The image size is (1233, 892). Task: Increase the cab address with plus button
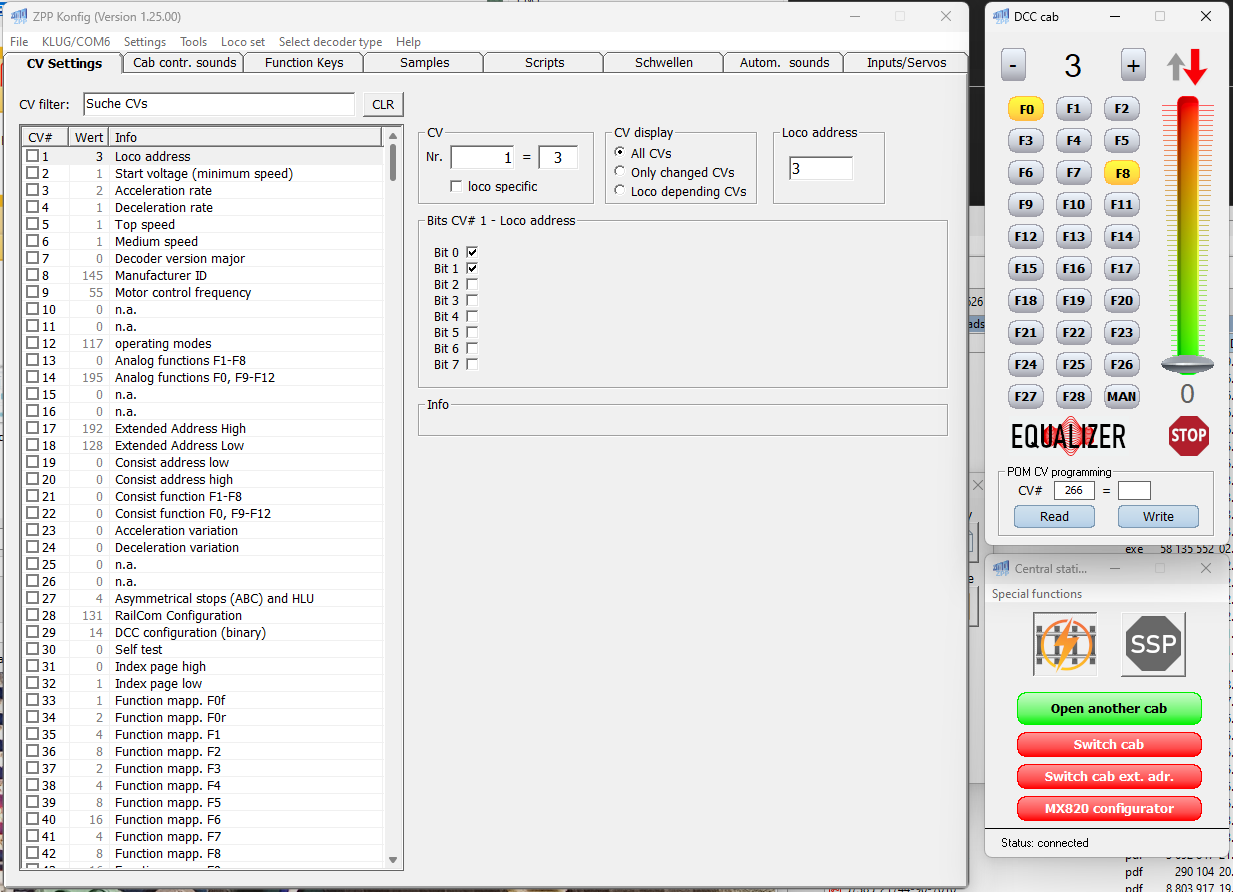1133,67
